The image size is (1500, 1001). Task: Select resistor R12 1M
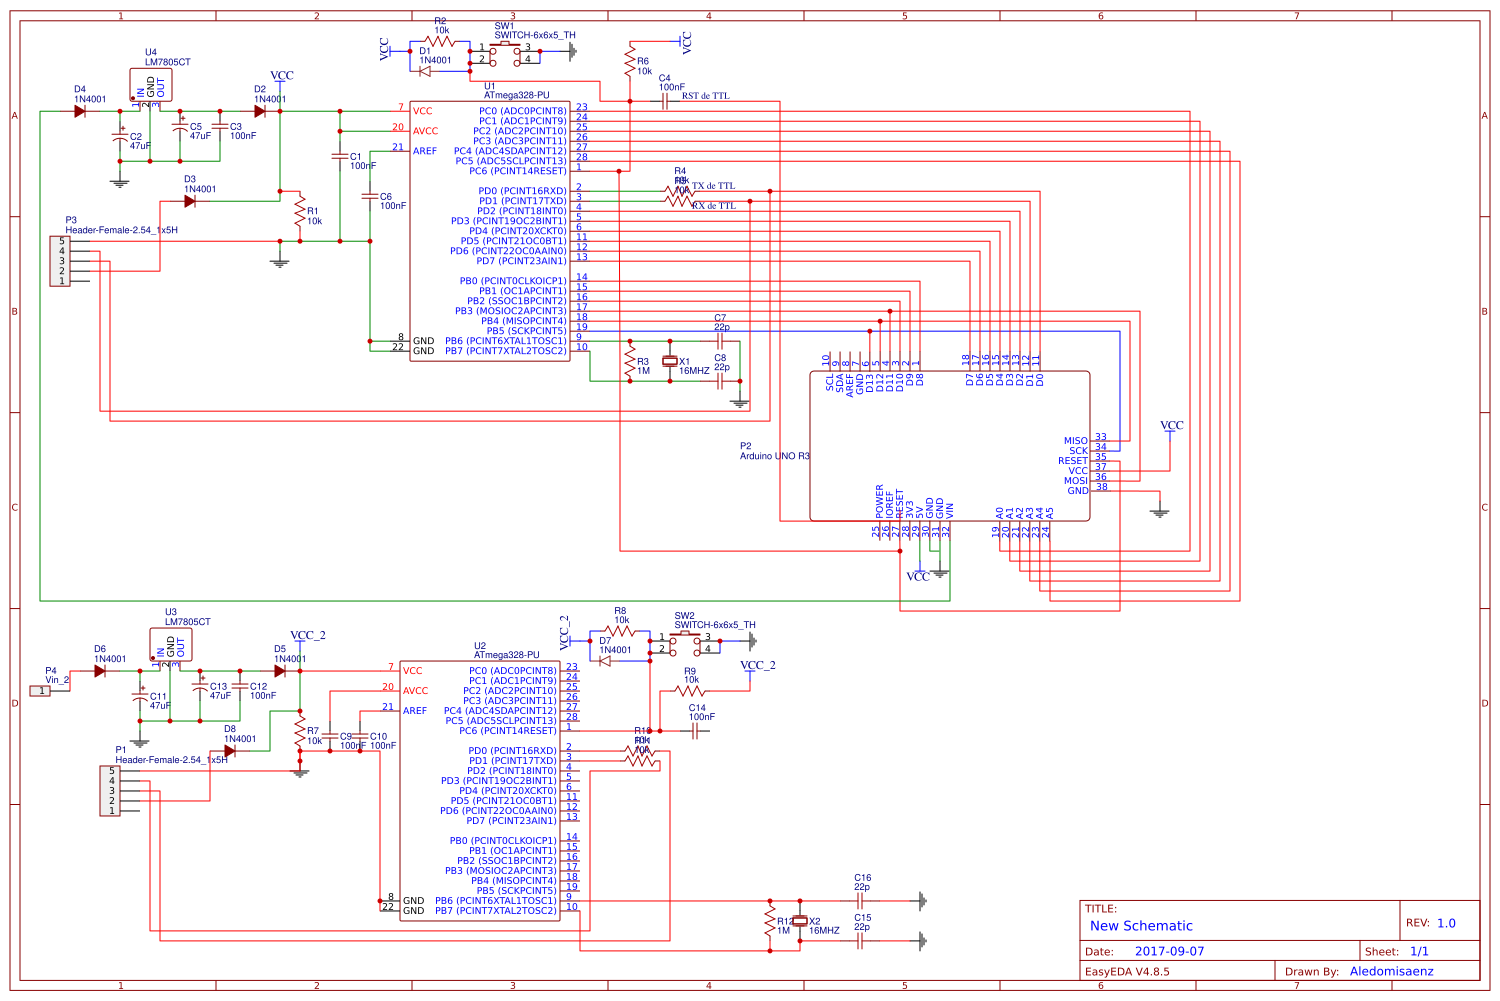click(x=770, y=921)
